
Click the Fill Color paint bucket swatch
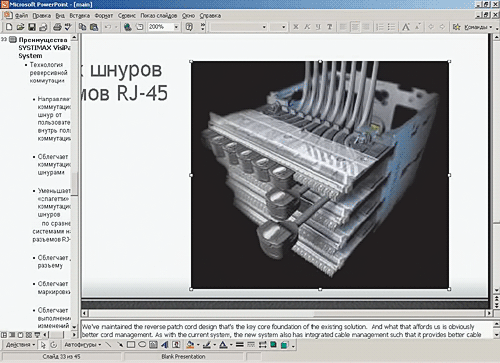pos(191,345)
